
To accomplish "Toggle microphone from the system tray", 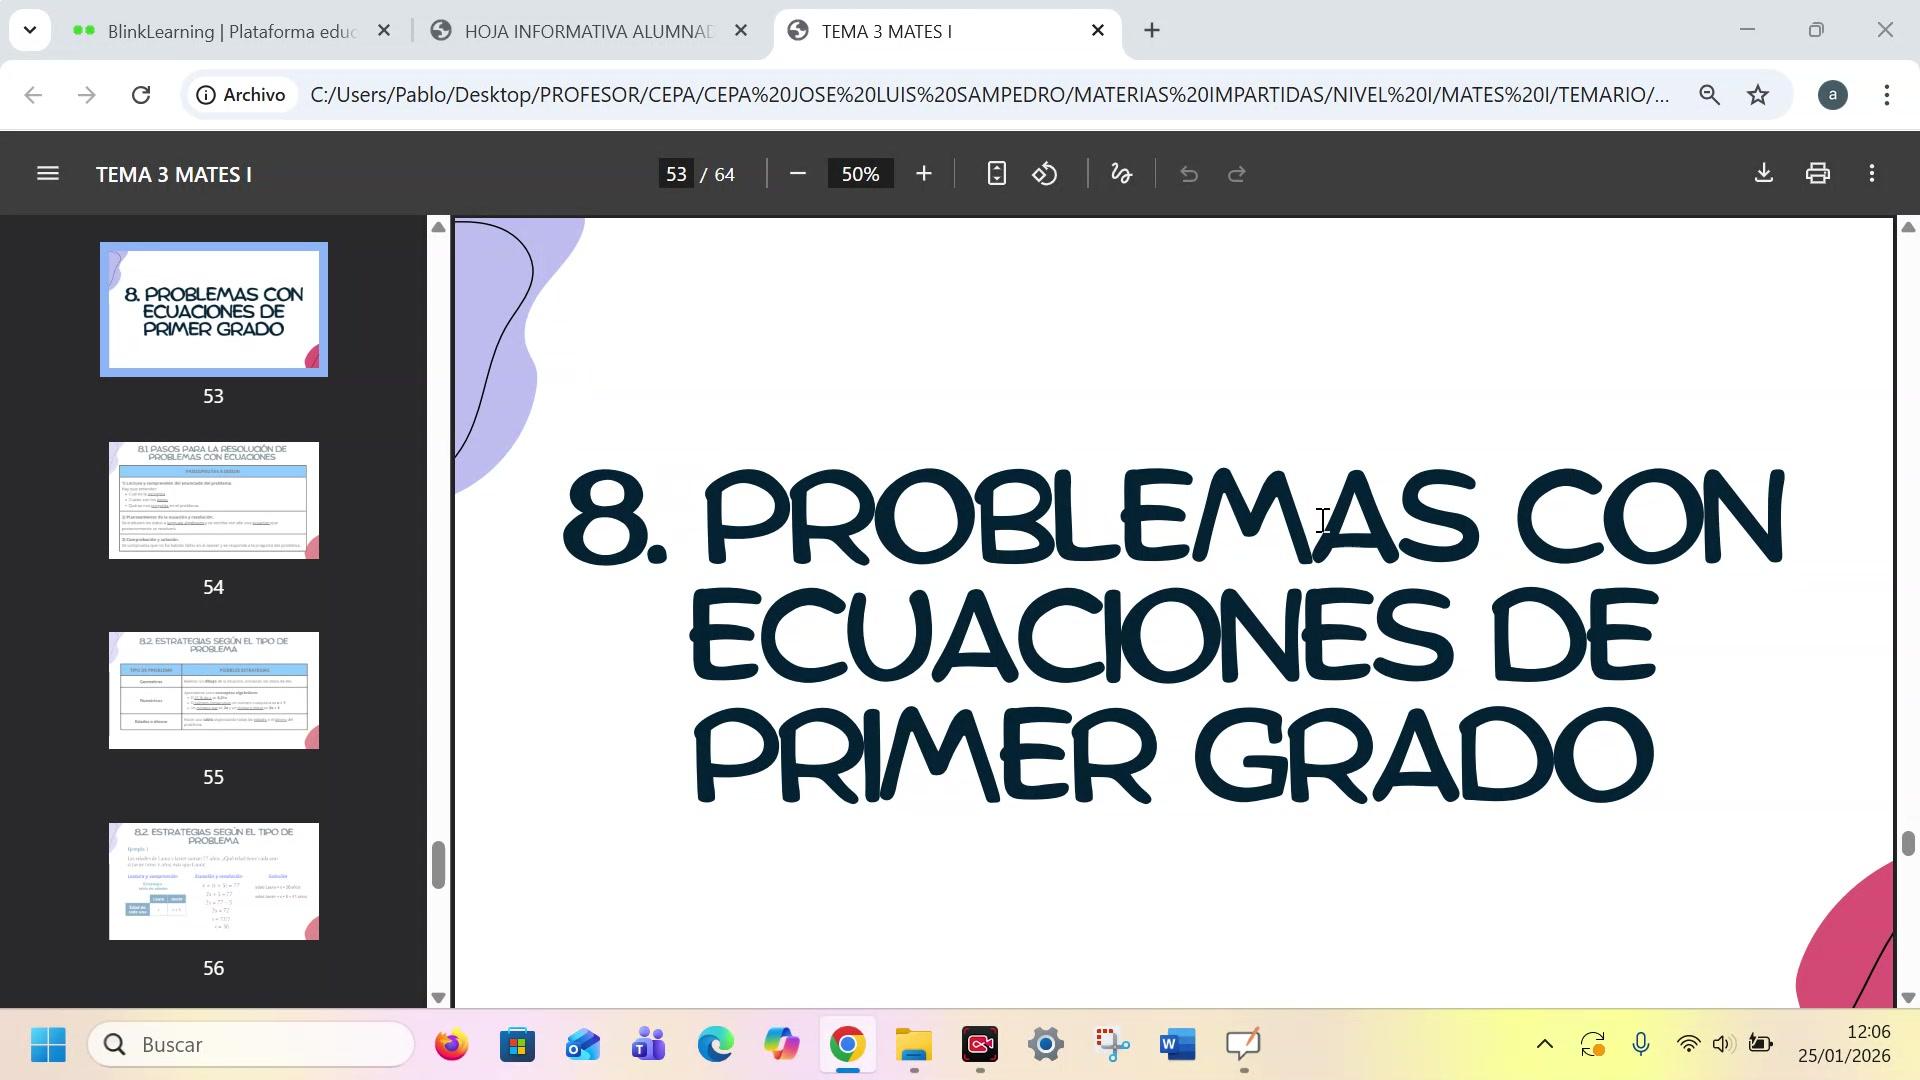I will 1640,1045.
